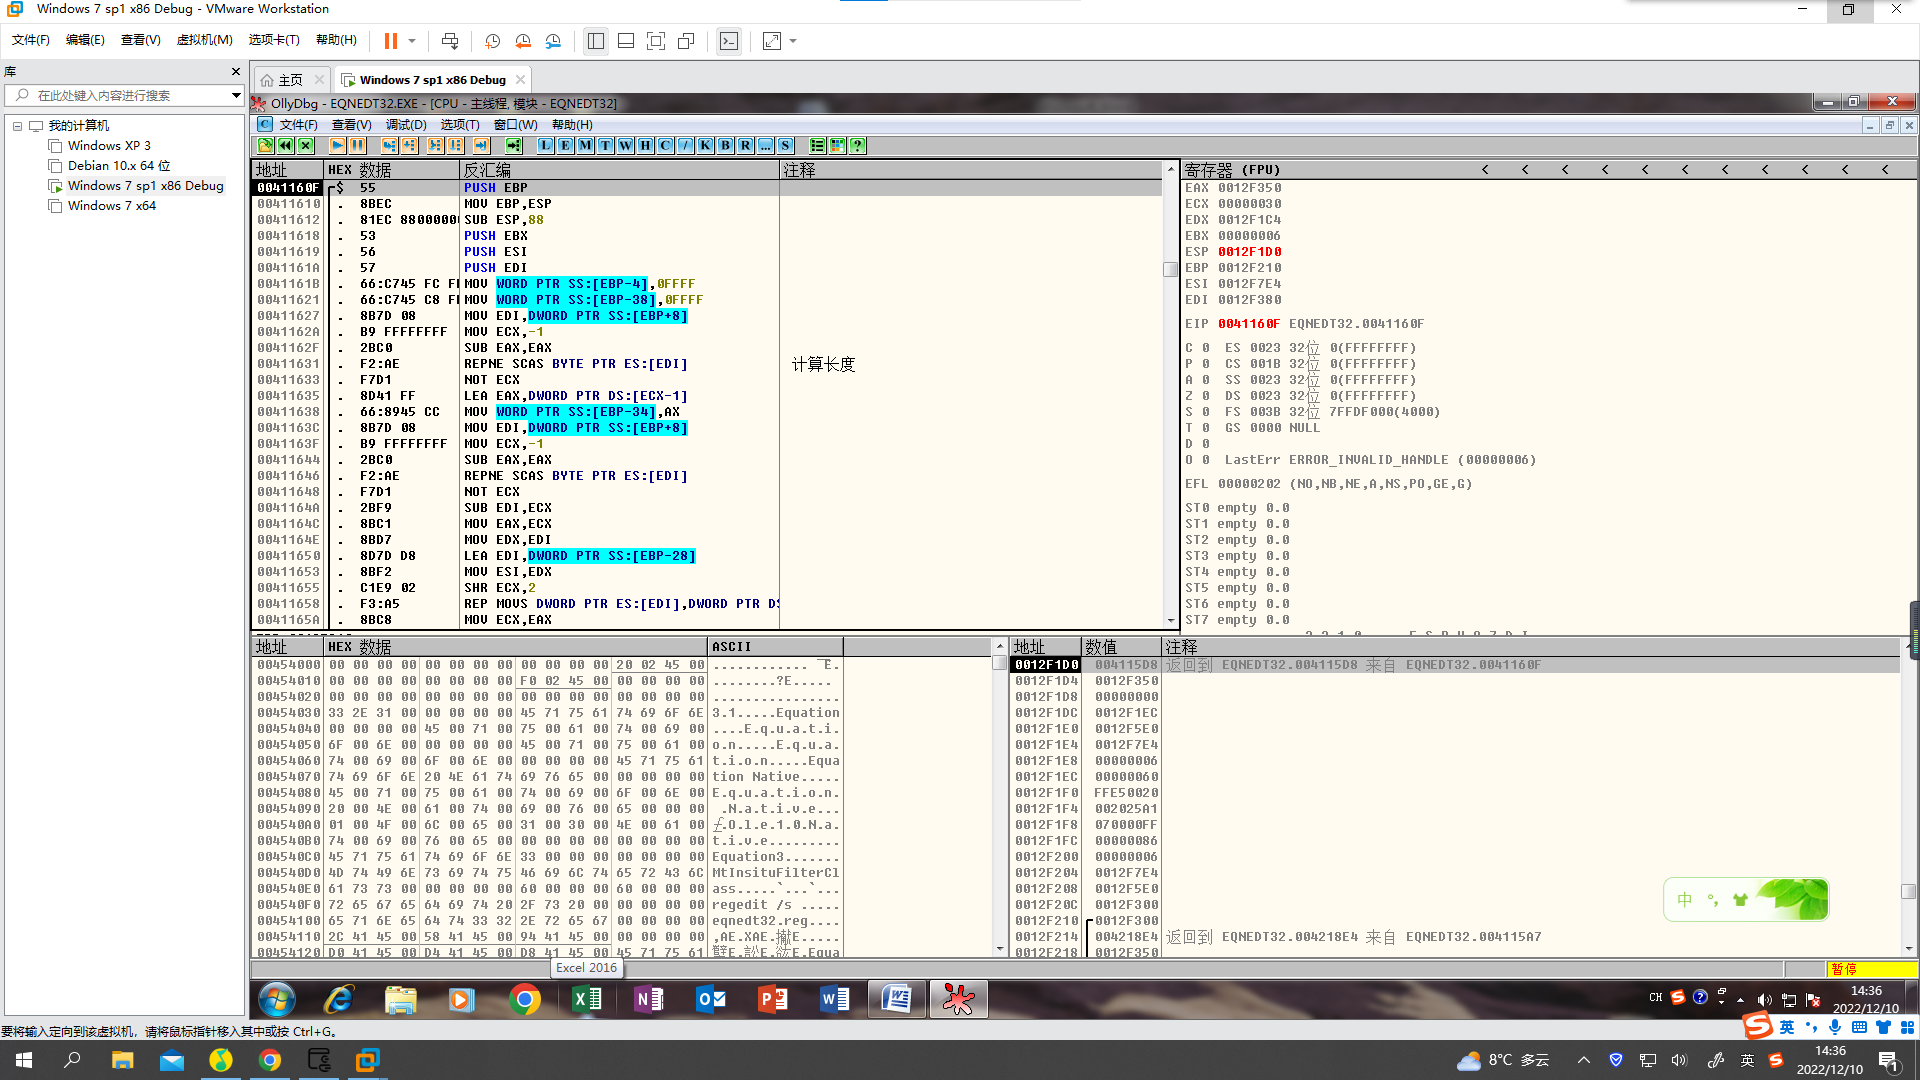Show the Call stack (K) window

click(x=705, y=146)
